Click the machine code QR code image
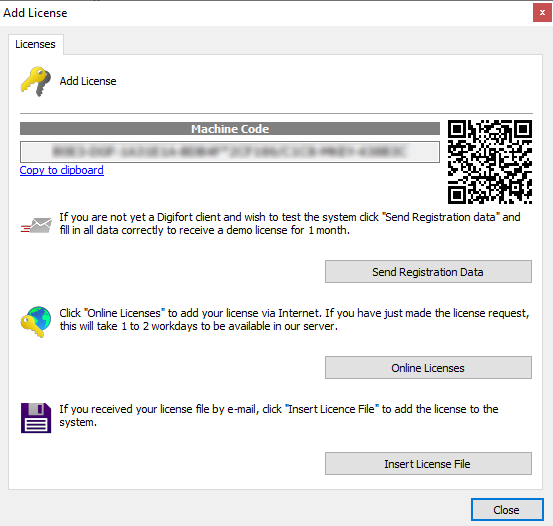Screen dimensions: 553x526 pos(490,162)
